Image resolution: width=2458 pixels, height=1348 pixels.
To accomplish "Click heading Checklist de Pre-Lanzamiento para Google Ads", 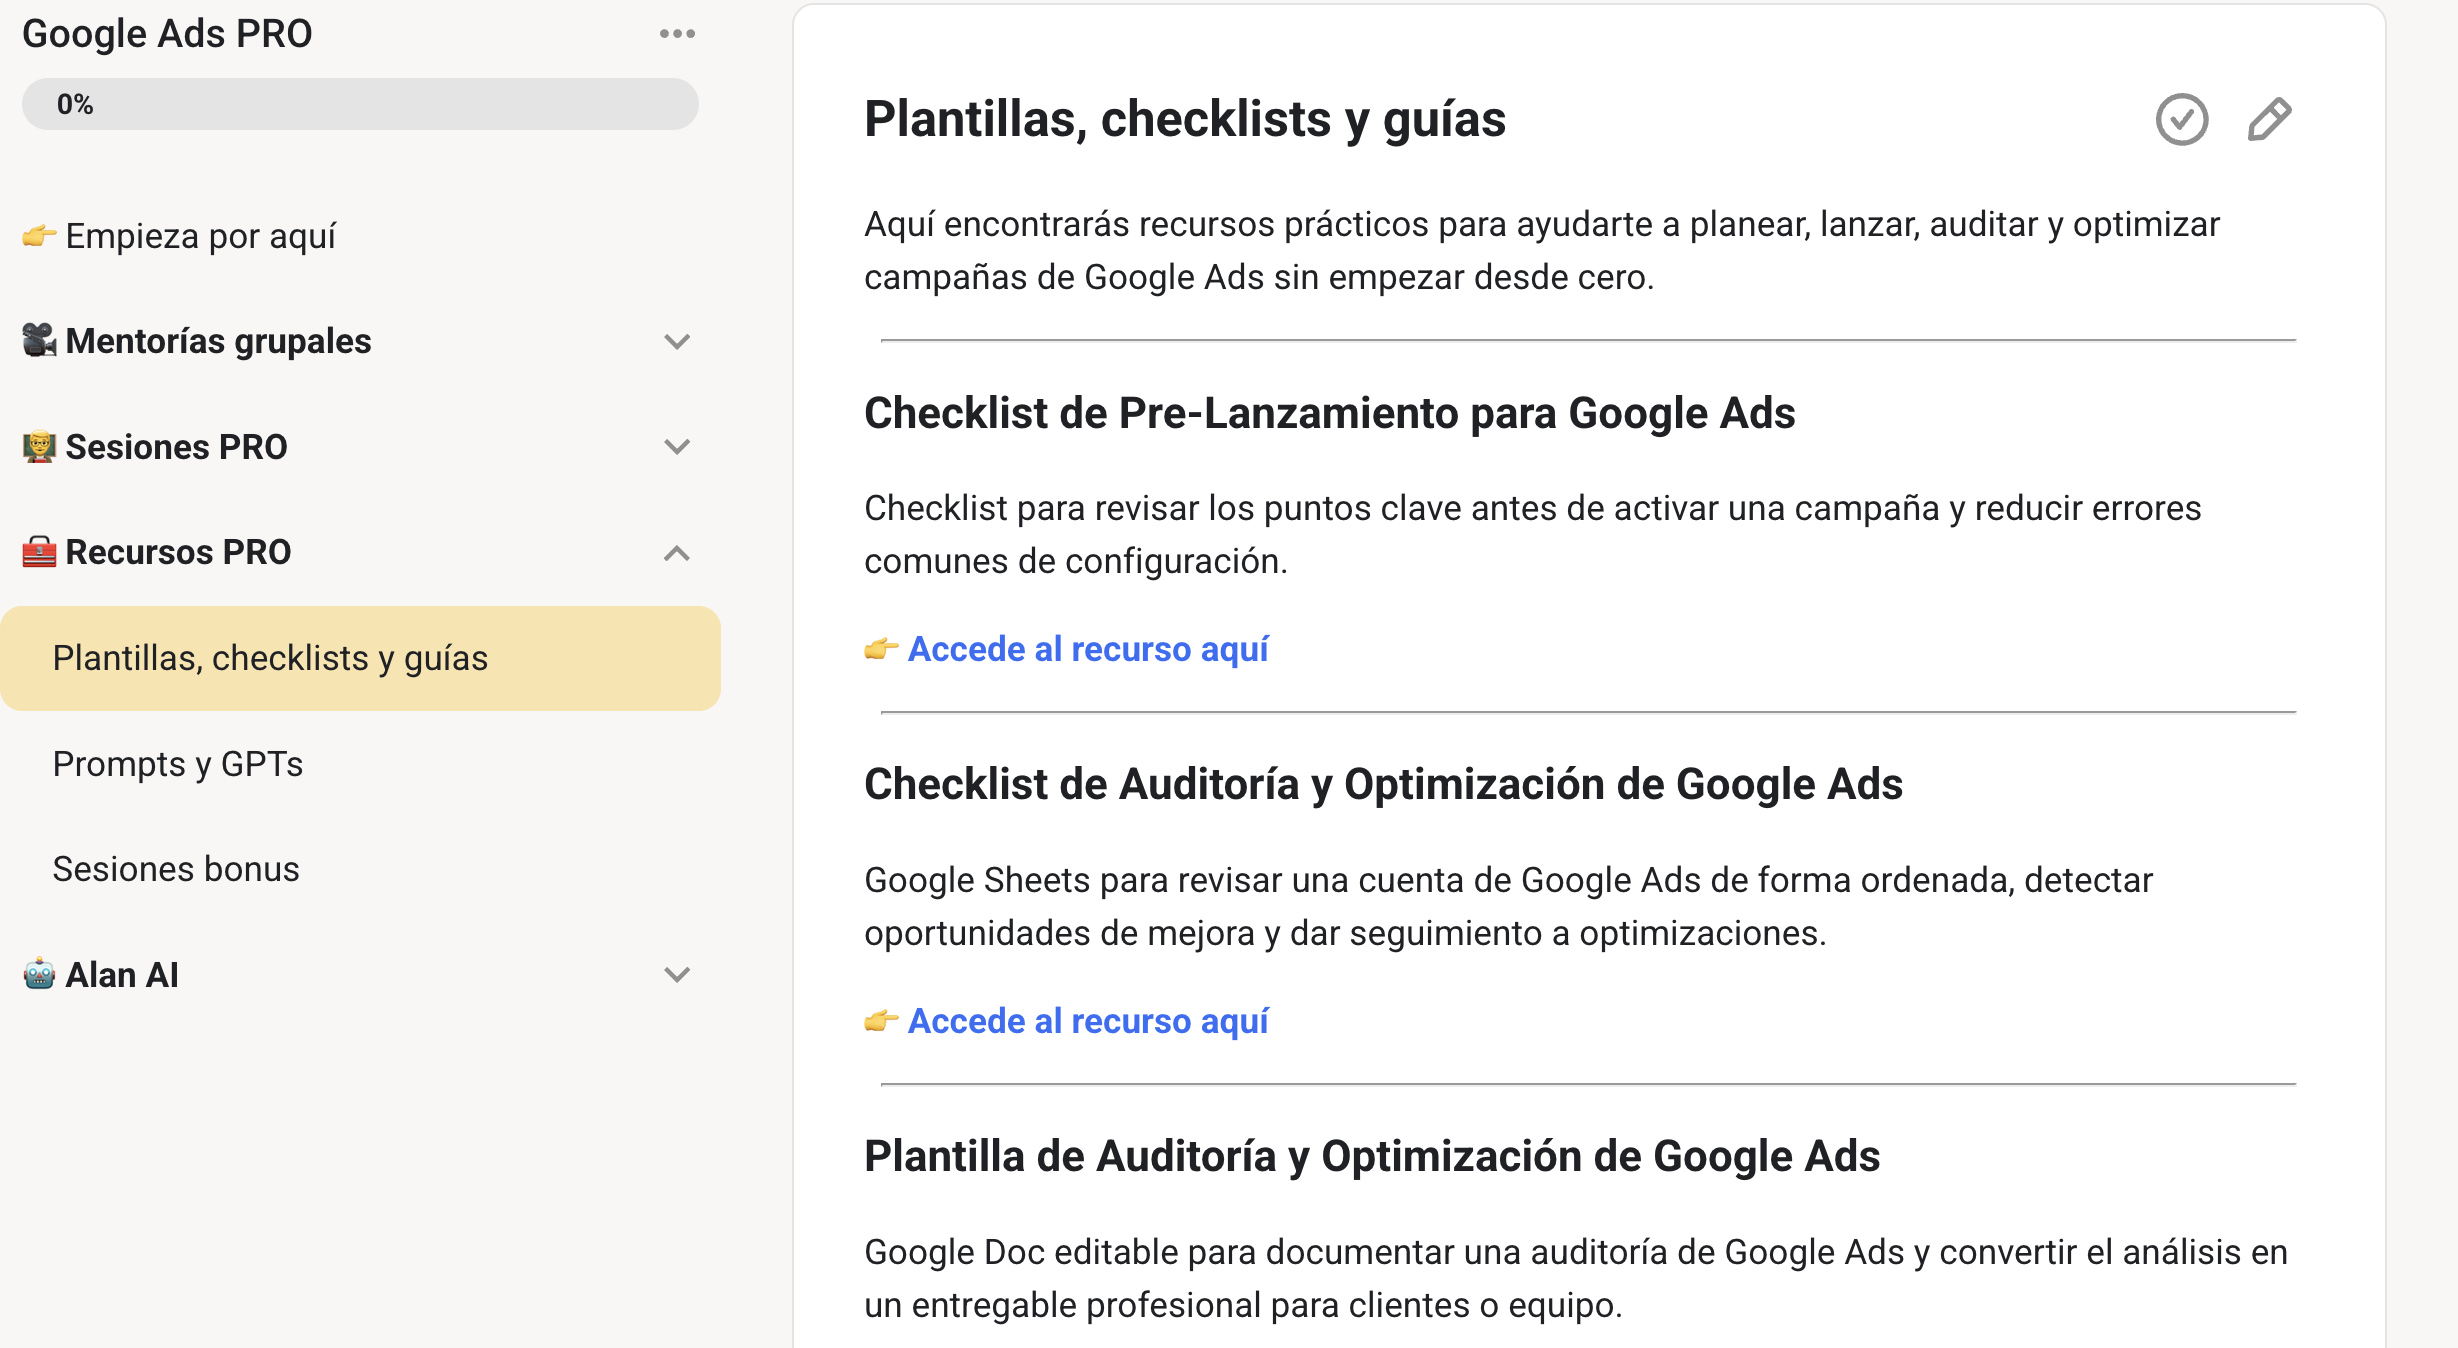I will coord(1329,413).
